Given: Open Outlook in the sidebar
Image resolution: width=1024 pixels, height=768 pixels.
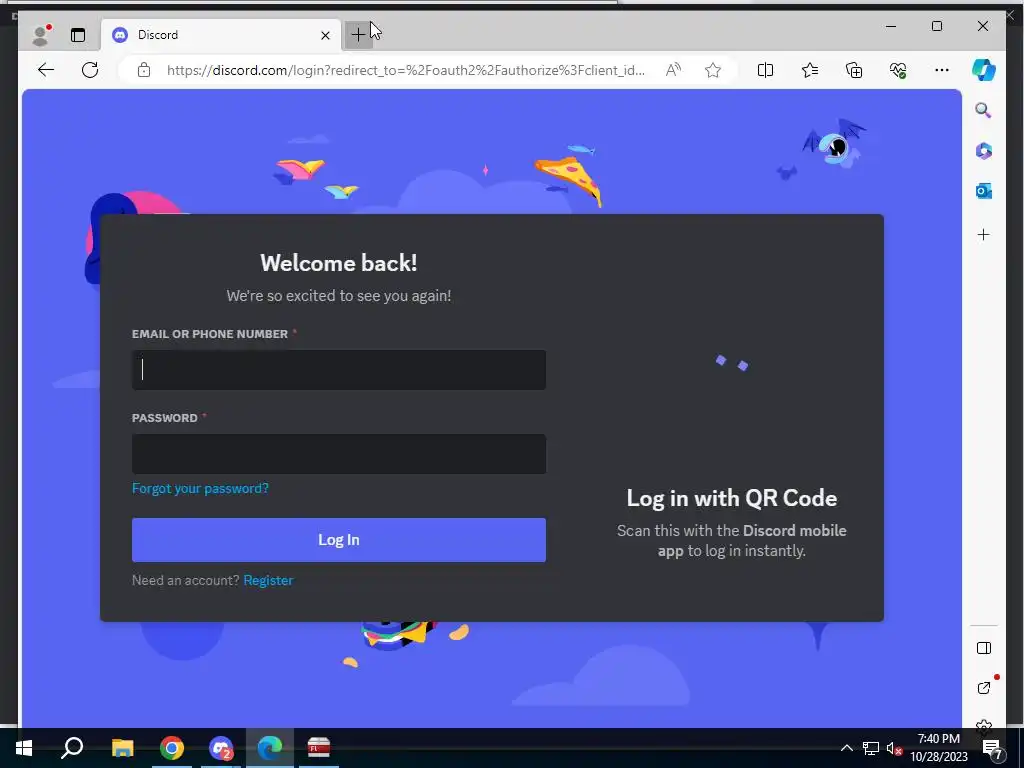Looking at the screenshot, I should pyautogui.click(x=984, y=191).
